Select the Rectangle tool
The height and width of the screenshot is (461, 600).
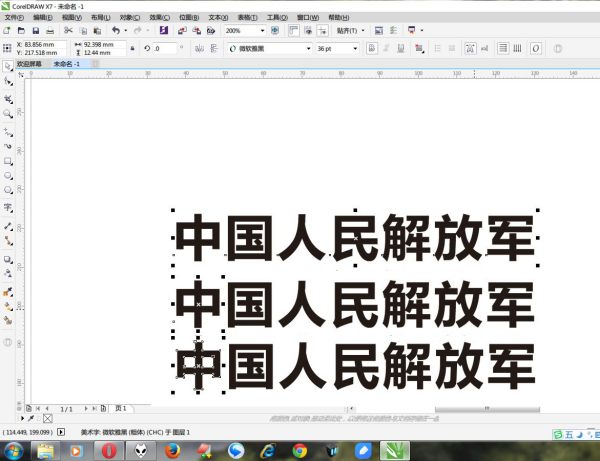click(8, 161)
